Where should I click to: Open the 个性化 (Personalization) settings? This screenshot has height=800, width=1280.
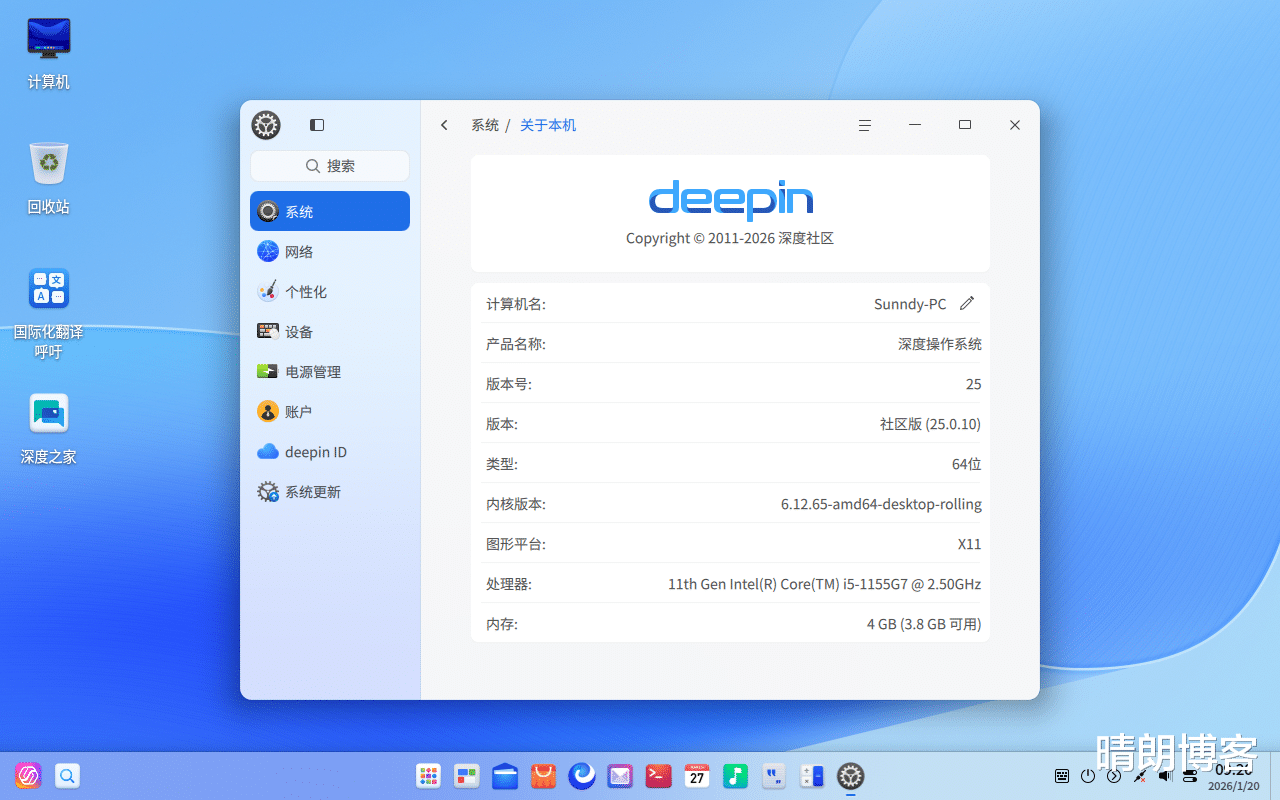(x=306, y=292)
